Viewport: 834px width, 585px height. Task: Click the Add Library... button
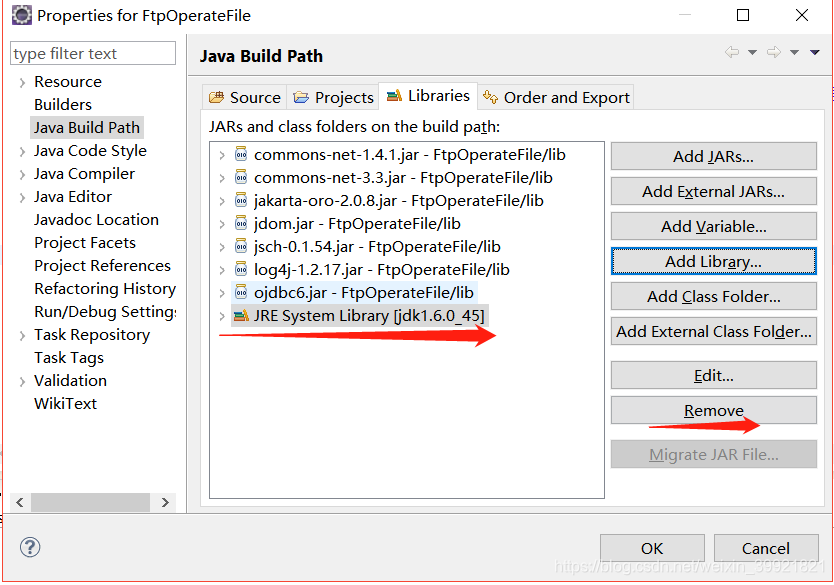[x=713, y=261]
